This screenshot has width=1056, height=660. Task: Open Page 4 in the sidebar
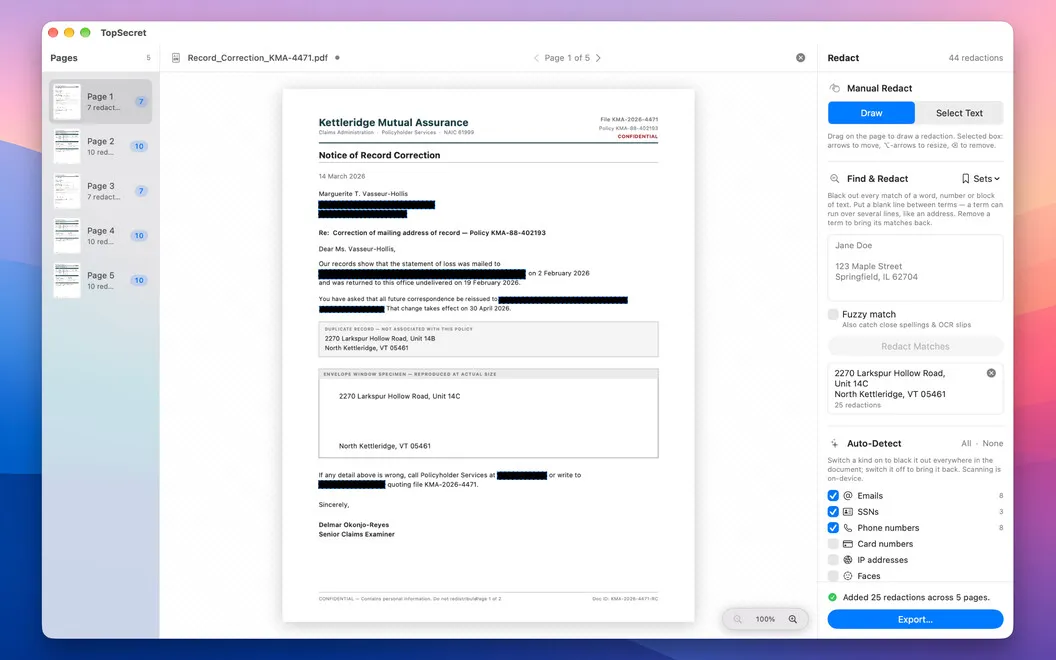pyautogui.click(x=100, y=236)
